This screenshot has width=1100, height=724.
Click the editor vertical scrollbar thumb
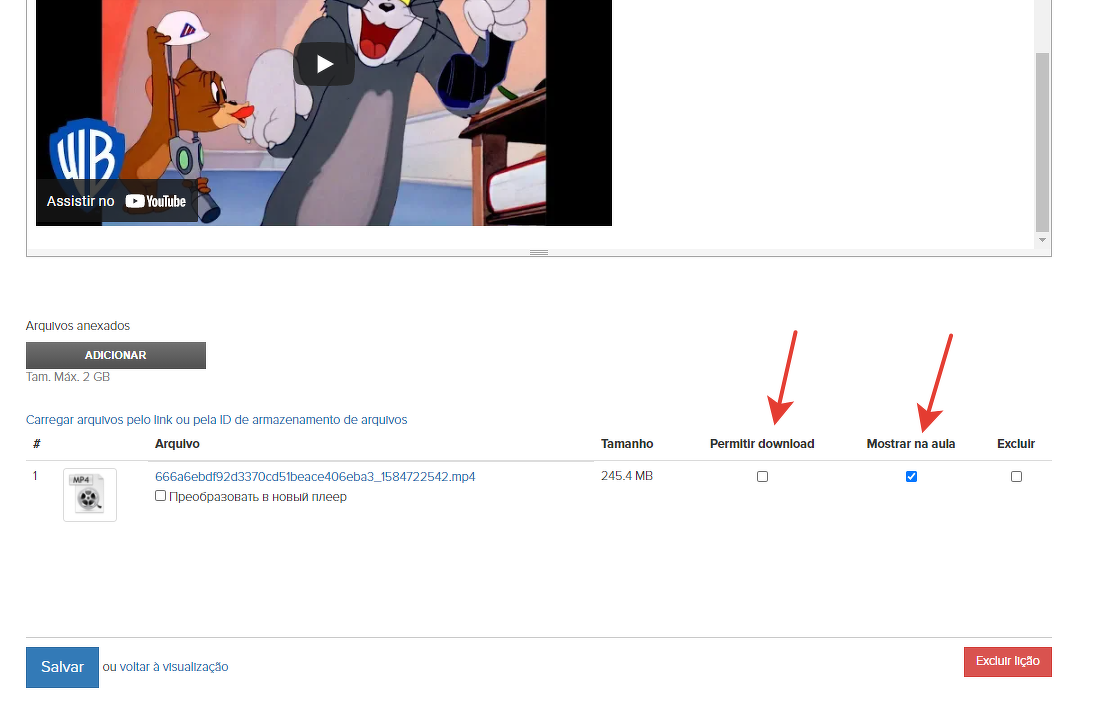[x=1042, y=140]
